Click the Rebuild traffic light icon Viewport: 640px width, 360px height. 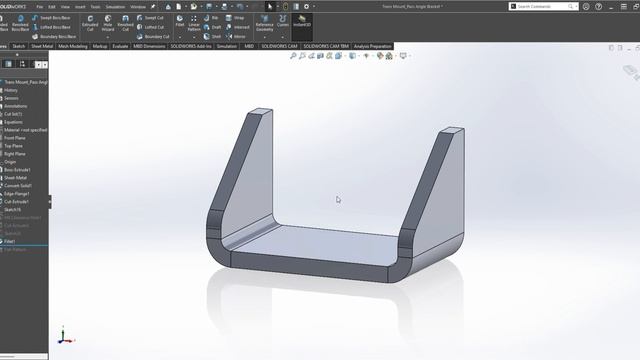point(285,7)
